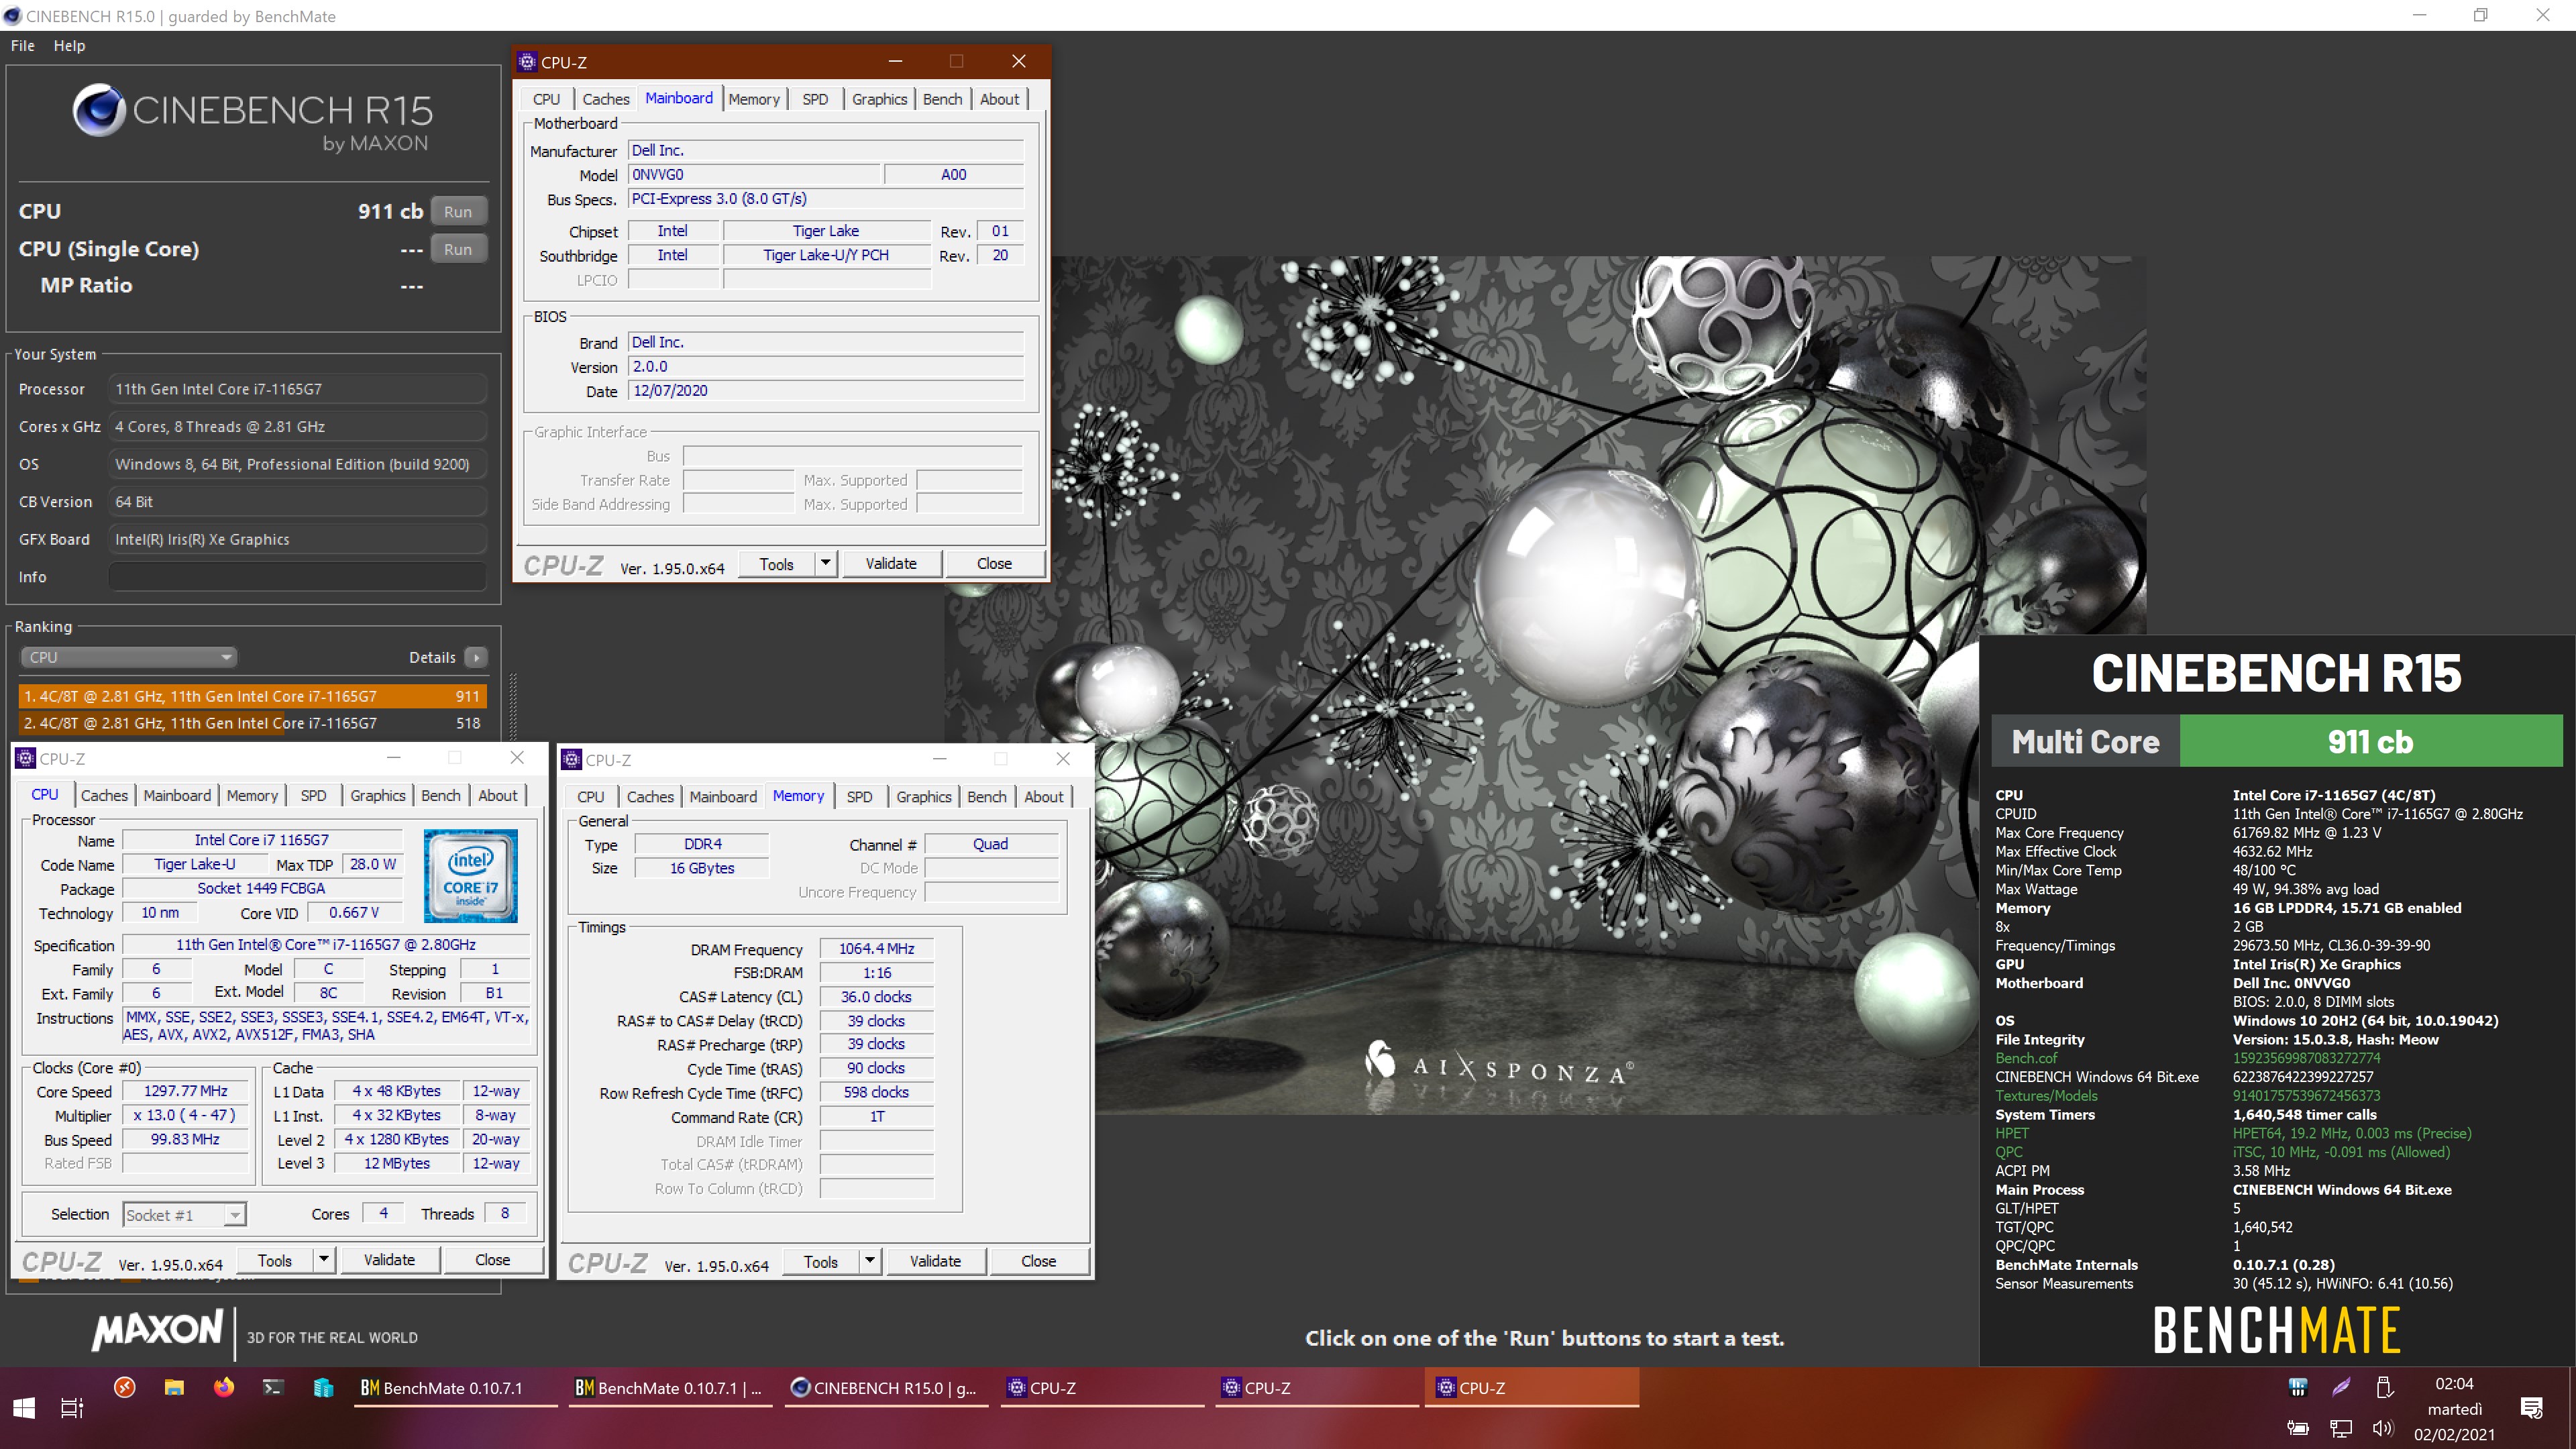The width and height of the screenshot is (2576, 1449).
Task: Select the ranking row scoring 518
Action: [252, 723]
